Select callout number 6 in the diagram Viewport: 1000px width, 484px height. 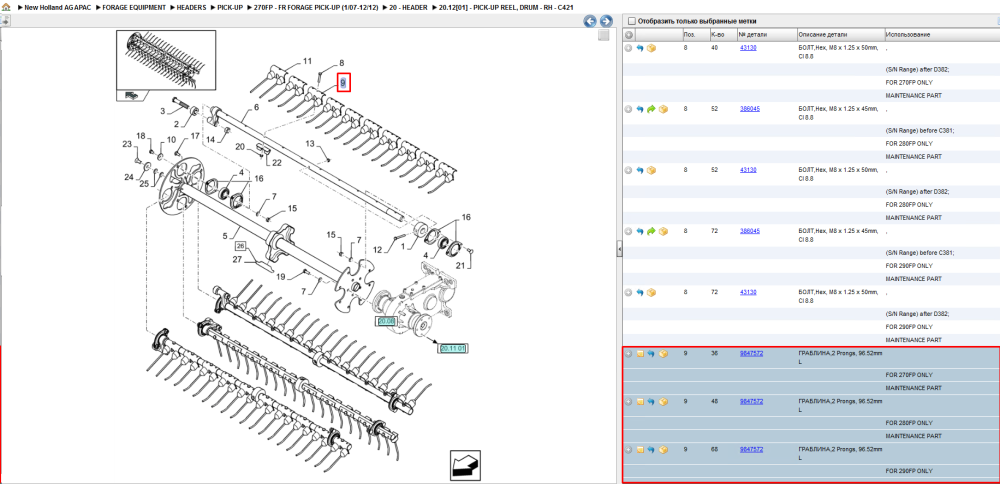coord(256,108)
